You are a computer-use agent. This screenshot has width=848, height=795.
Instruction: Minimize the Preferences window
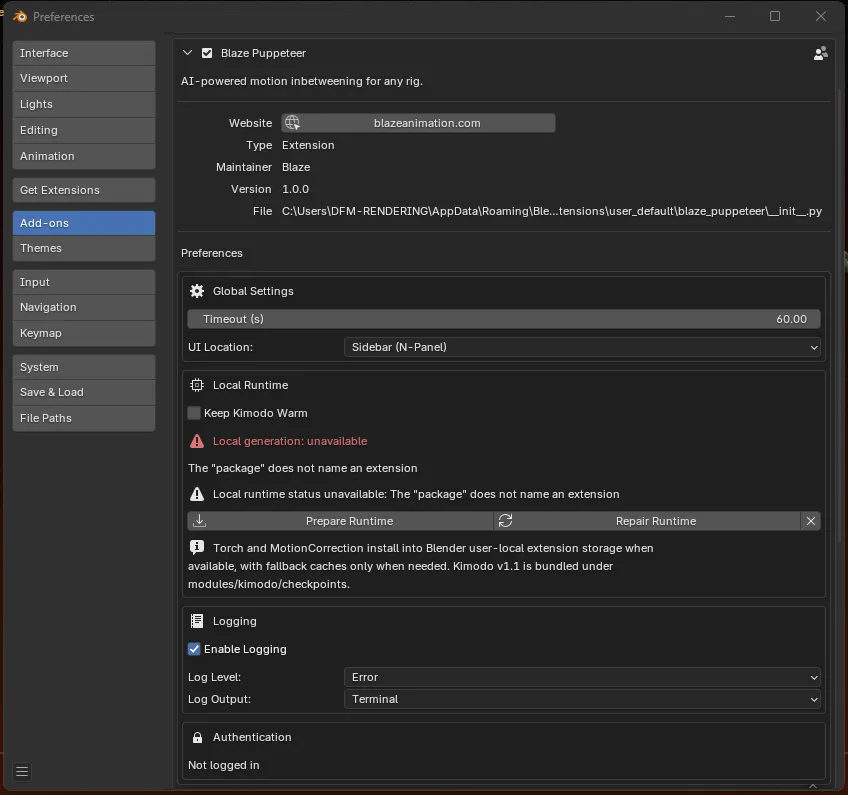point(730,16)
